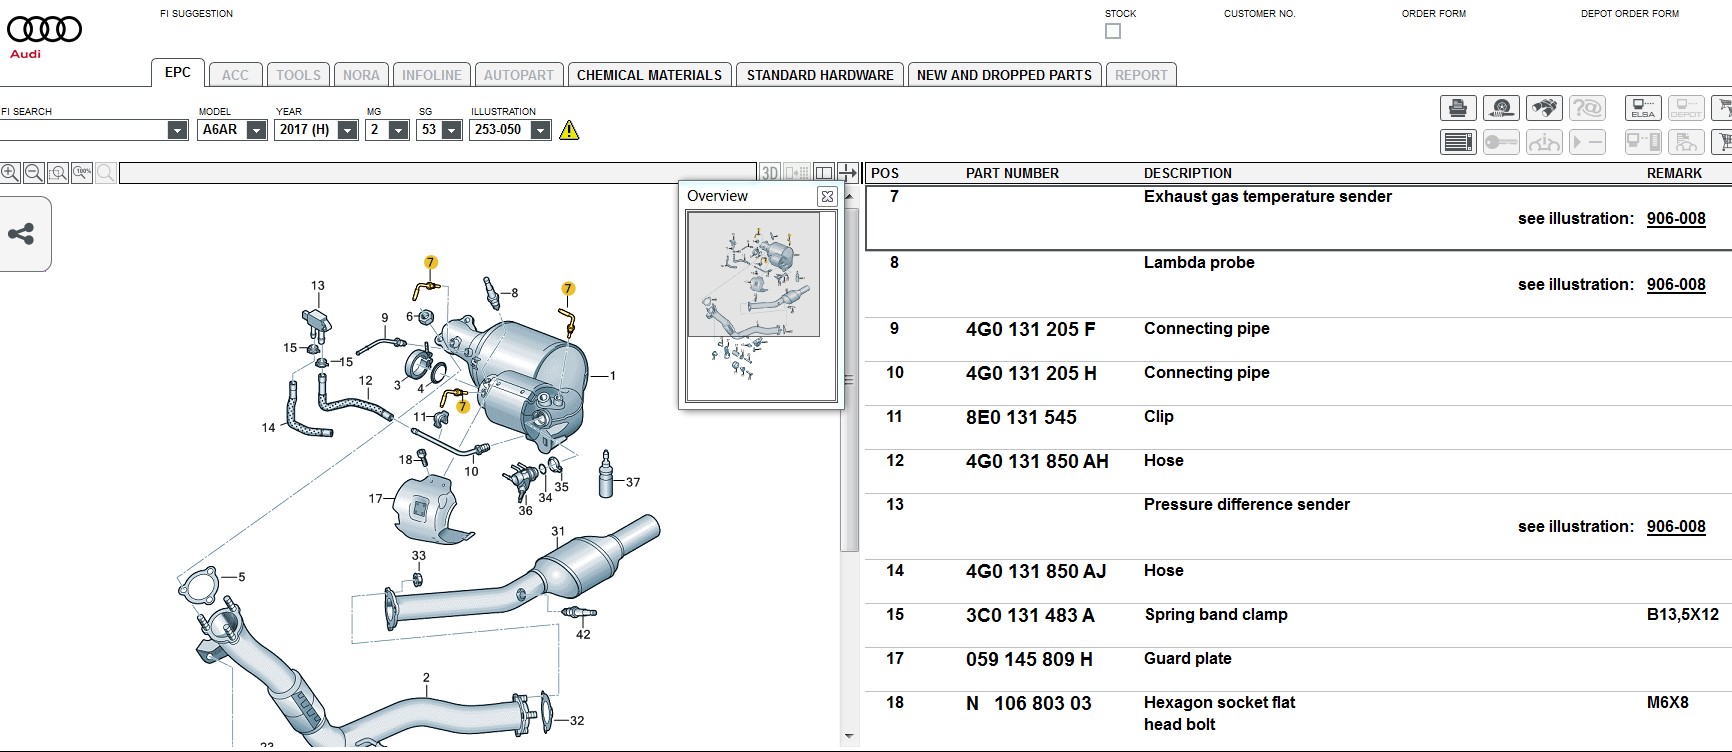The width and height of the screenshot is (1732, 752).
Task: Open the YEAR dropdown showing 2017 (H)
Action: click(x=347, y=130)
